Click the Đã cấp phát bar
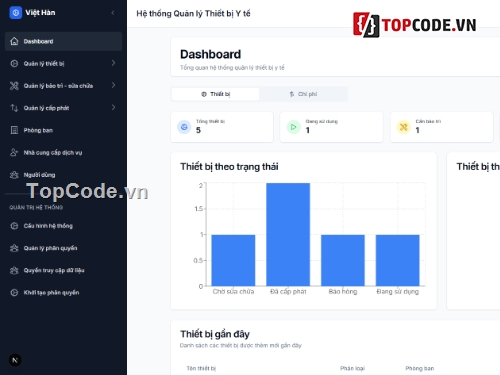The height and width of the screenshot is (375, 500). coord(288,234)
